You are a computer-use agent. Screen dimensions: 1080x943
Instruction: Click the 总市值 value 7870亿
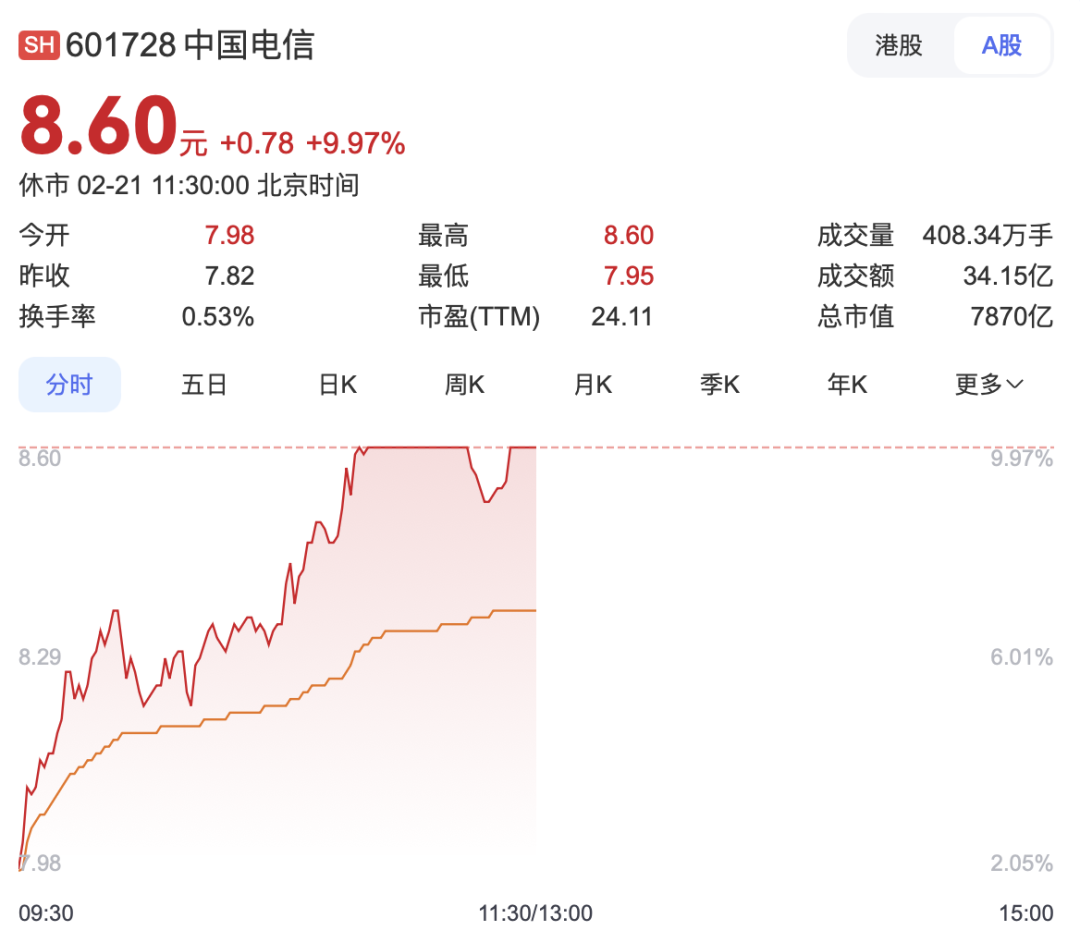(1012, 317)
